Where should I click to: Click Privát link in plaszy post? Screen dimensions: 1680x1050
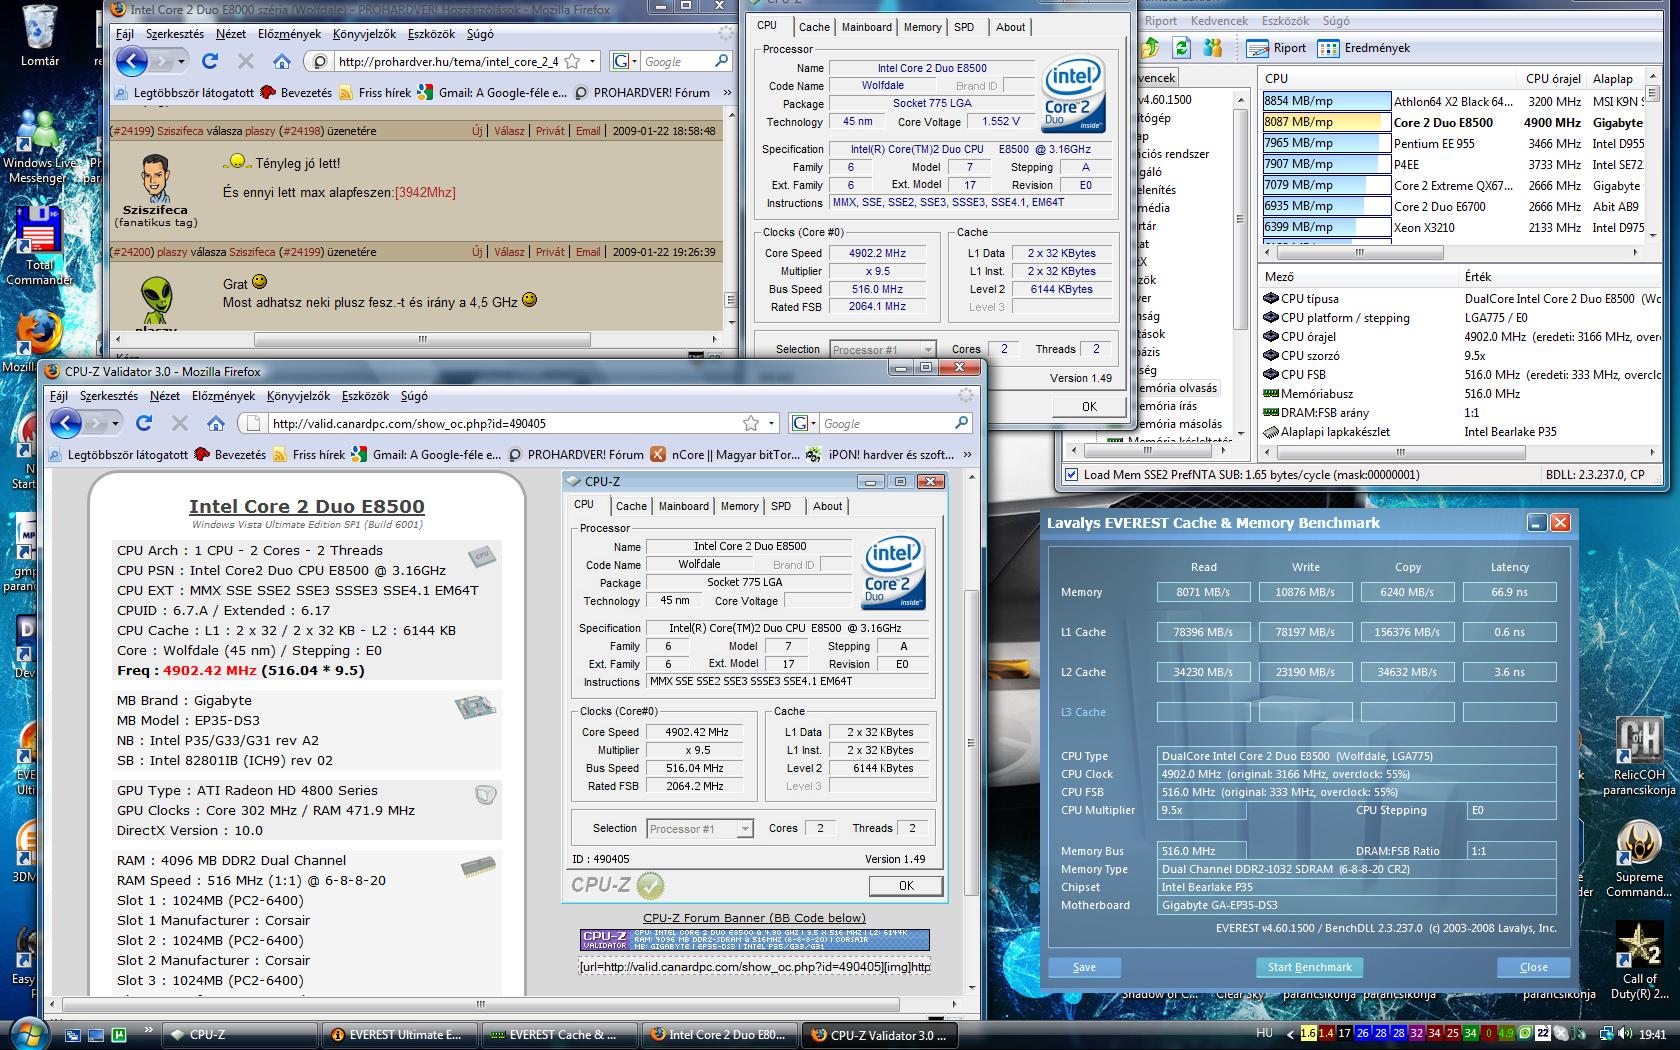click(x=550, y=252)
